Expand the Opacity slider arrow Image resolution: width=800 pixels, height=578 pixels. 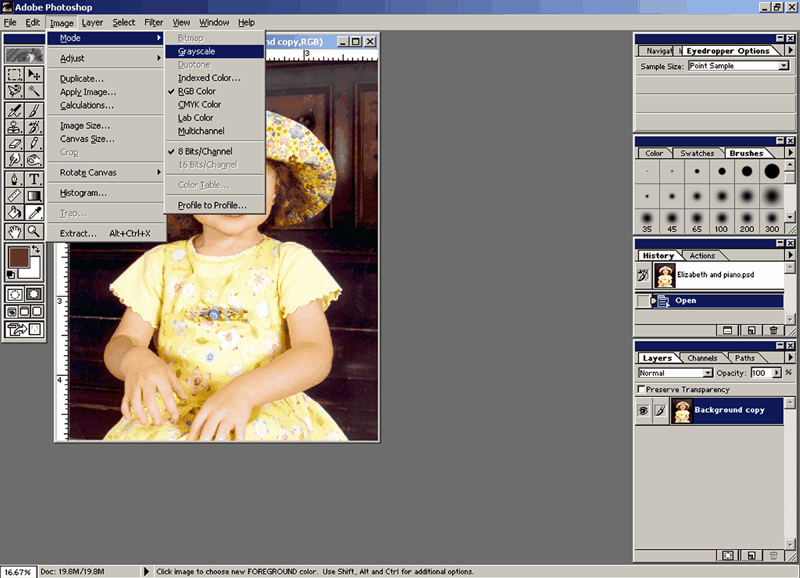click(775, 373)
